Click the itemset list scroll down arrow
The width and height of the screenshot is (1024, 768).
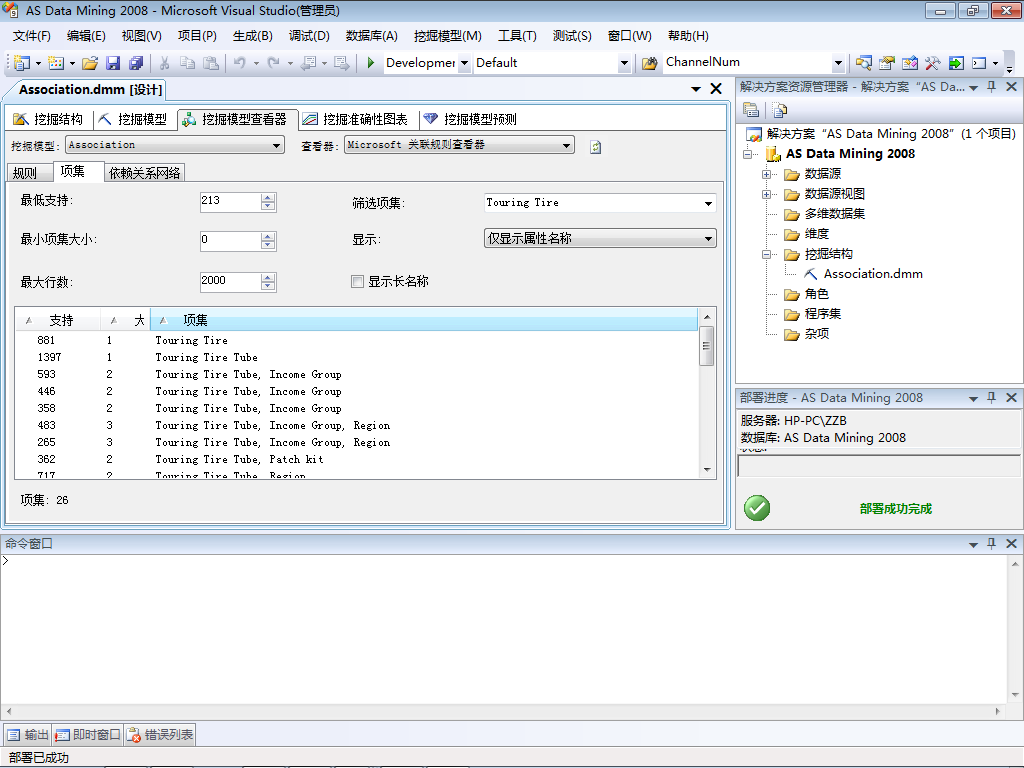point(707,470)
